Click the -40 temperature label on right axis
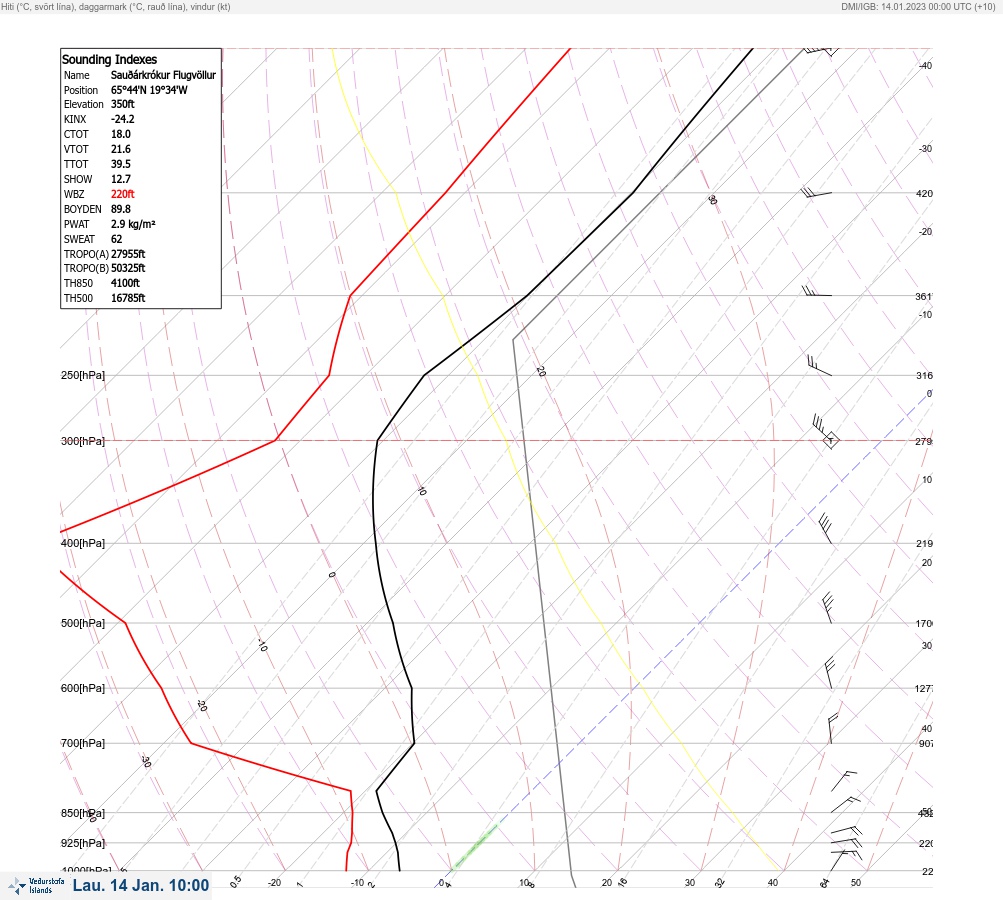This screenshot has height=900, width=1003. click(925, 65)
